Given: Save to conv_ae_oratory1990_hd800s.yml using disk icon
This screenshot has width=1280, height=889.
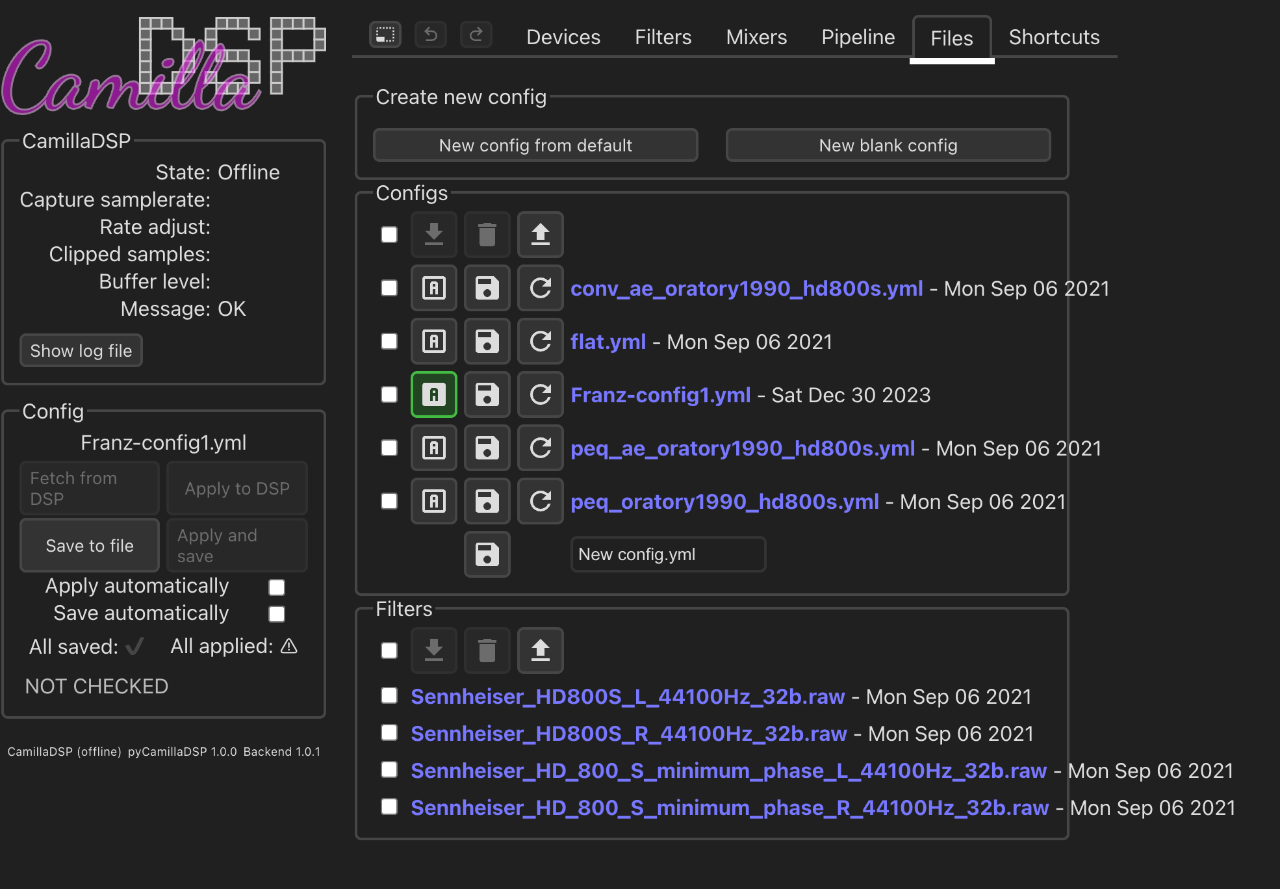Looking at the screenshot, I should (x=487, y=288).
